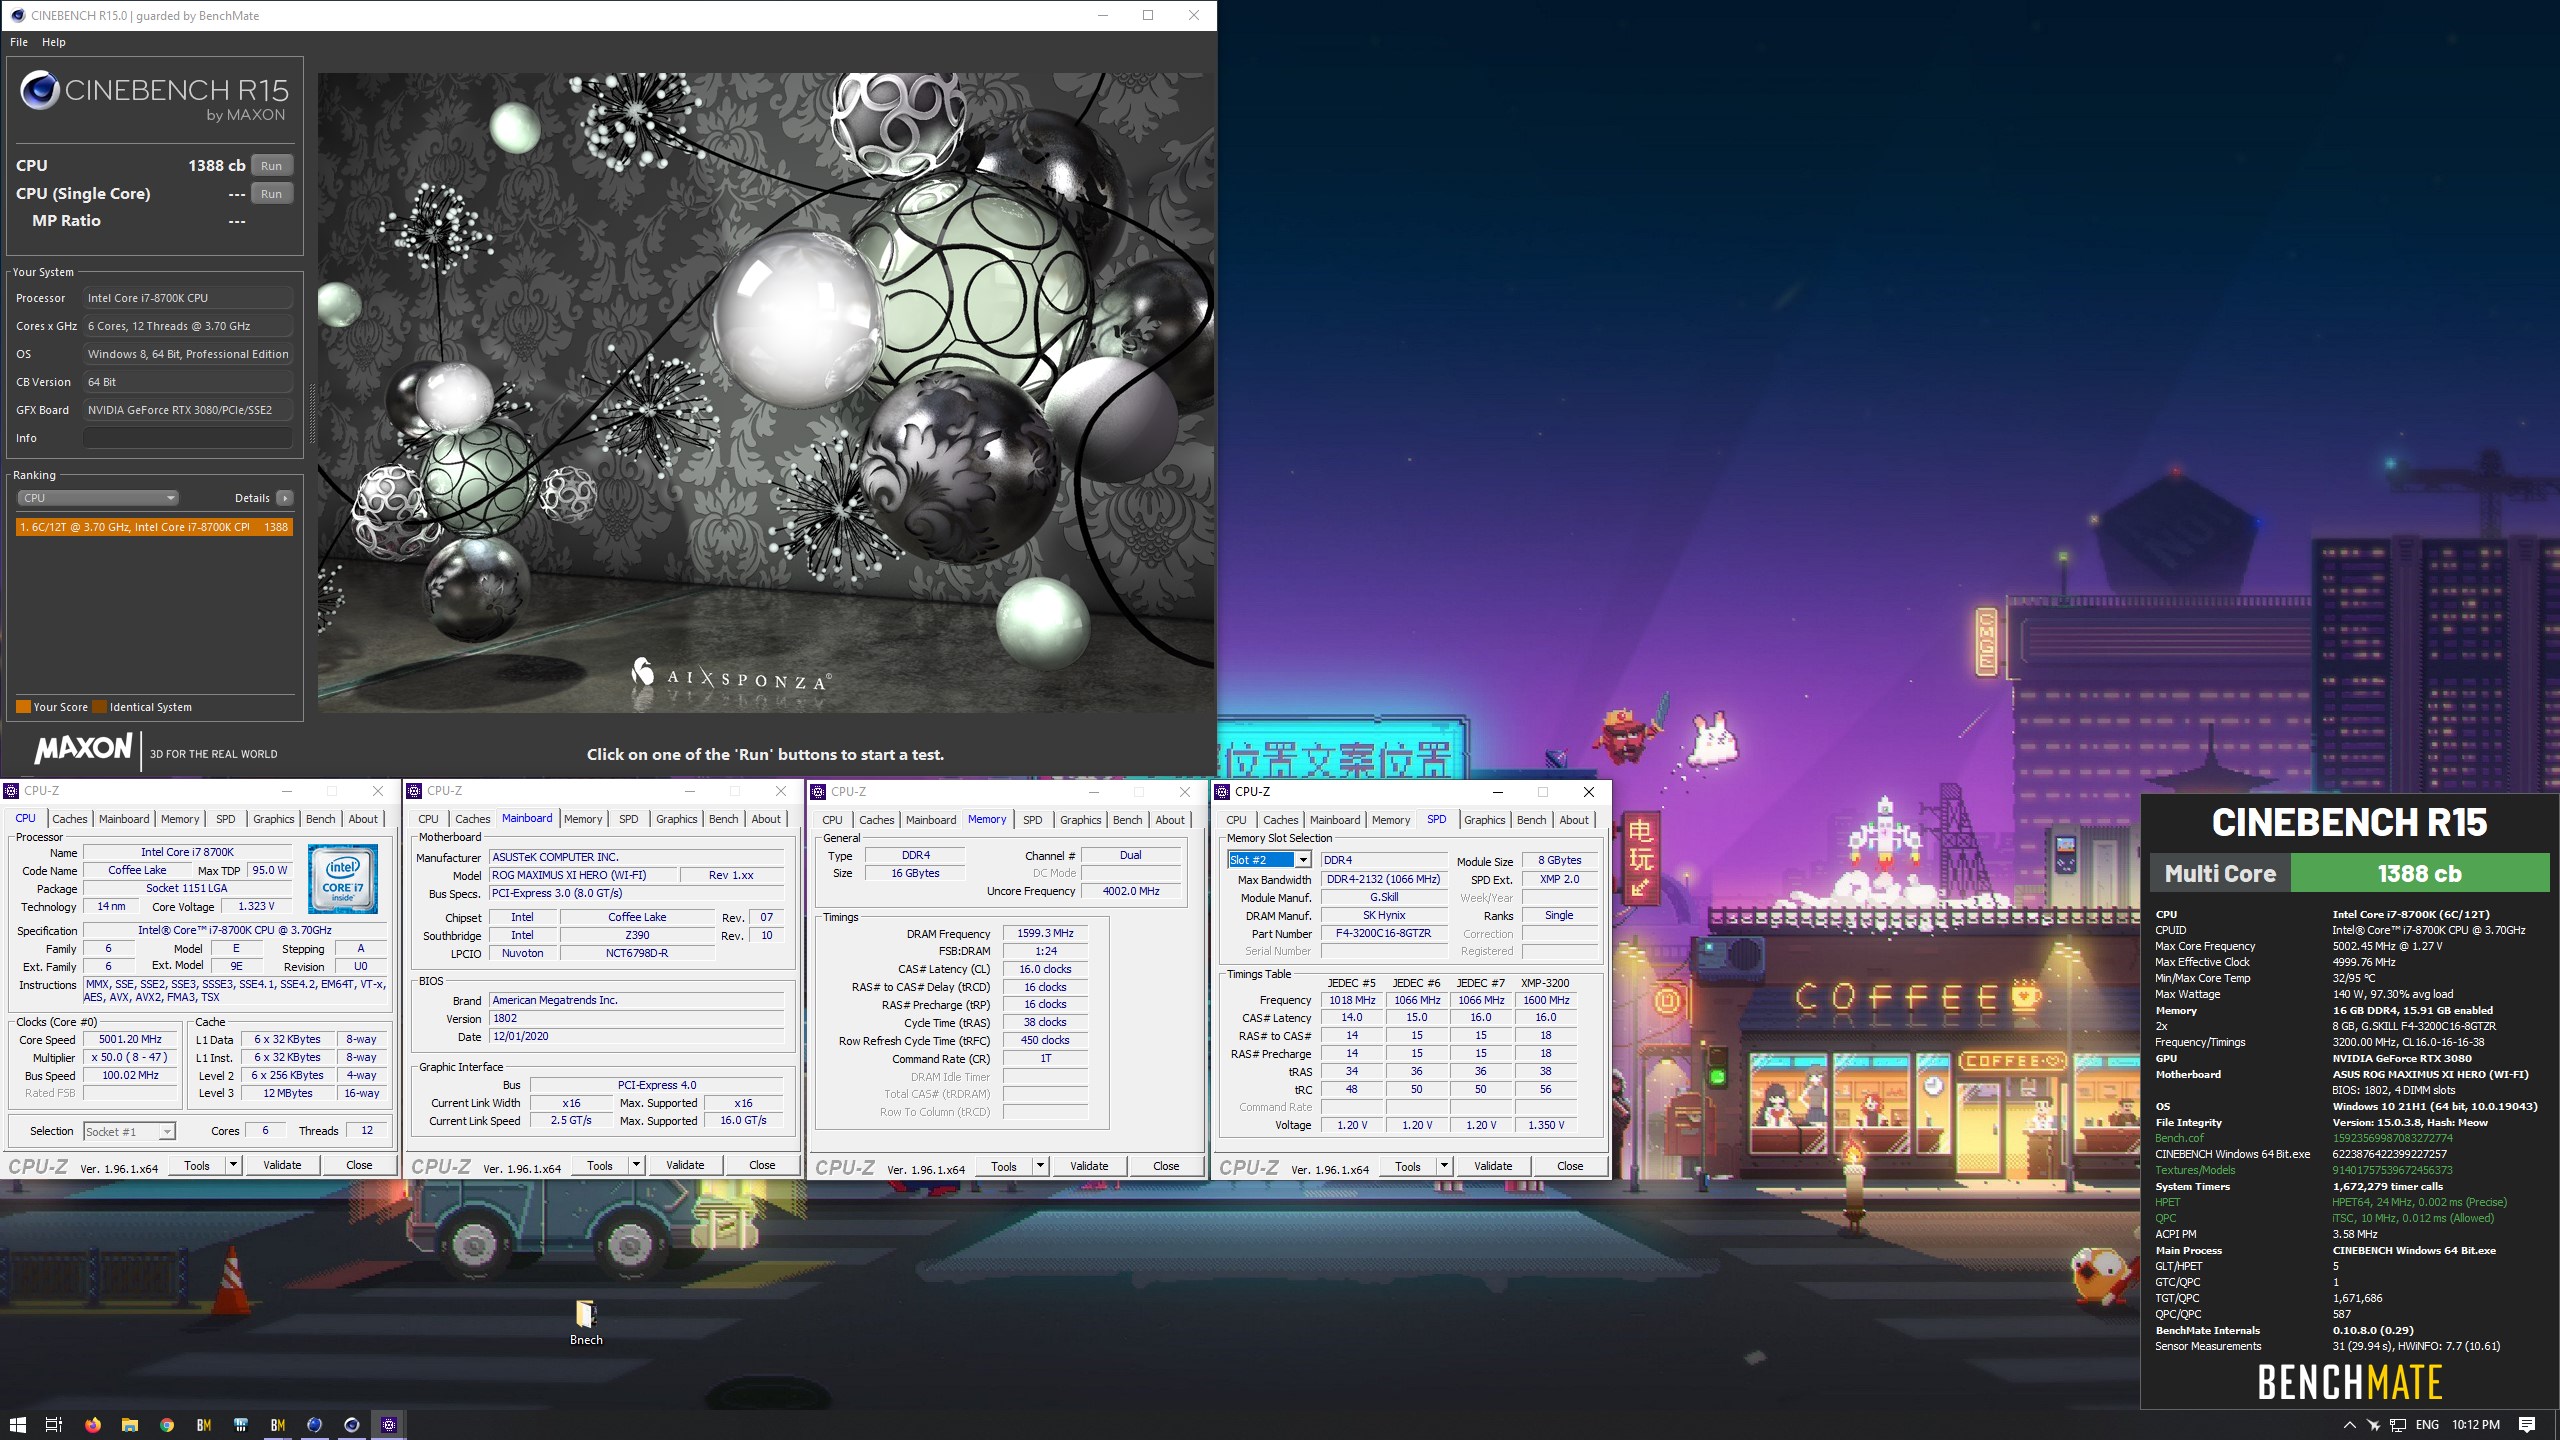
Task: Open the Action Center notifications icon
Action: click(2527, 1425)
